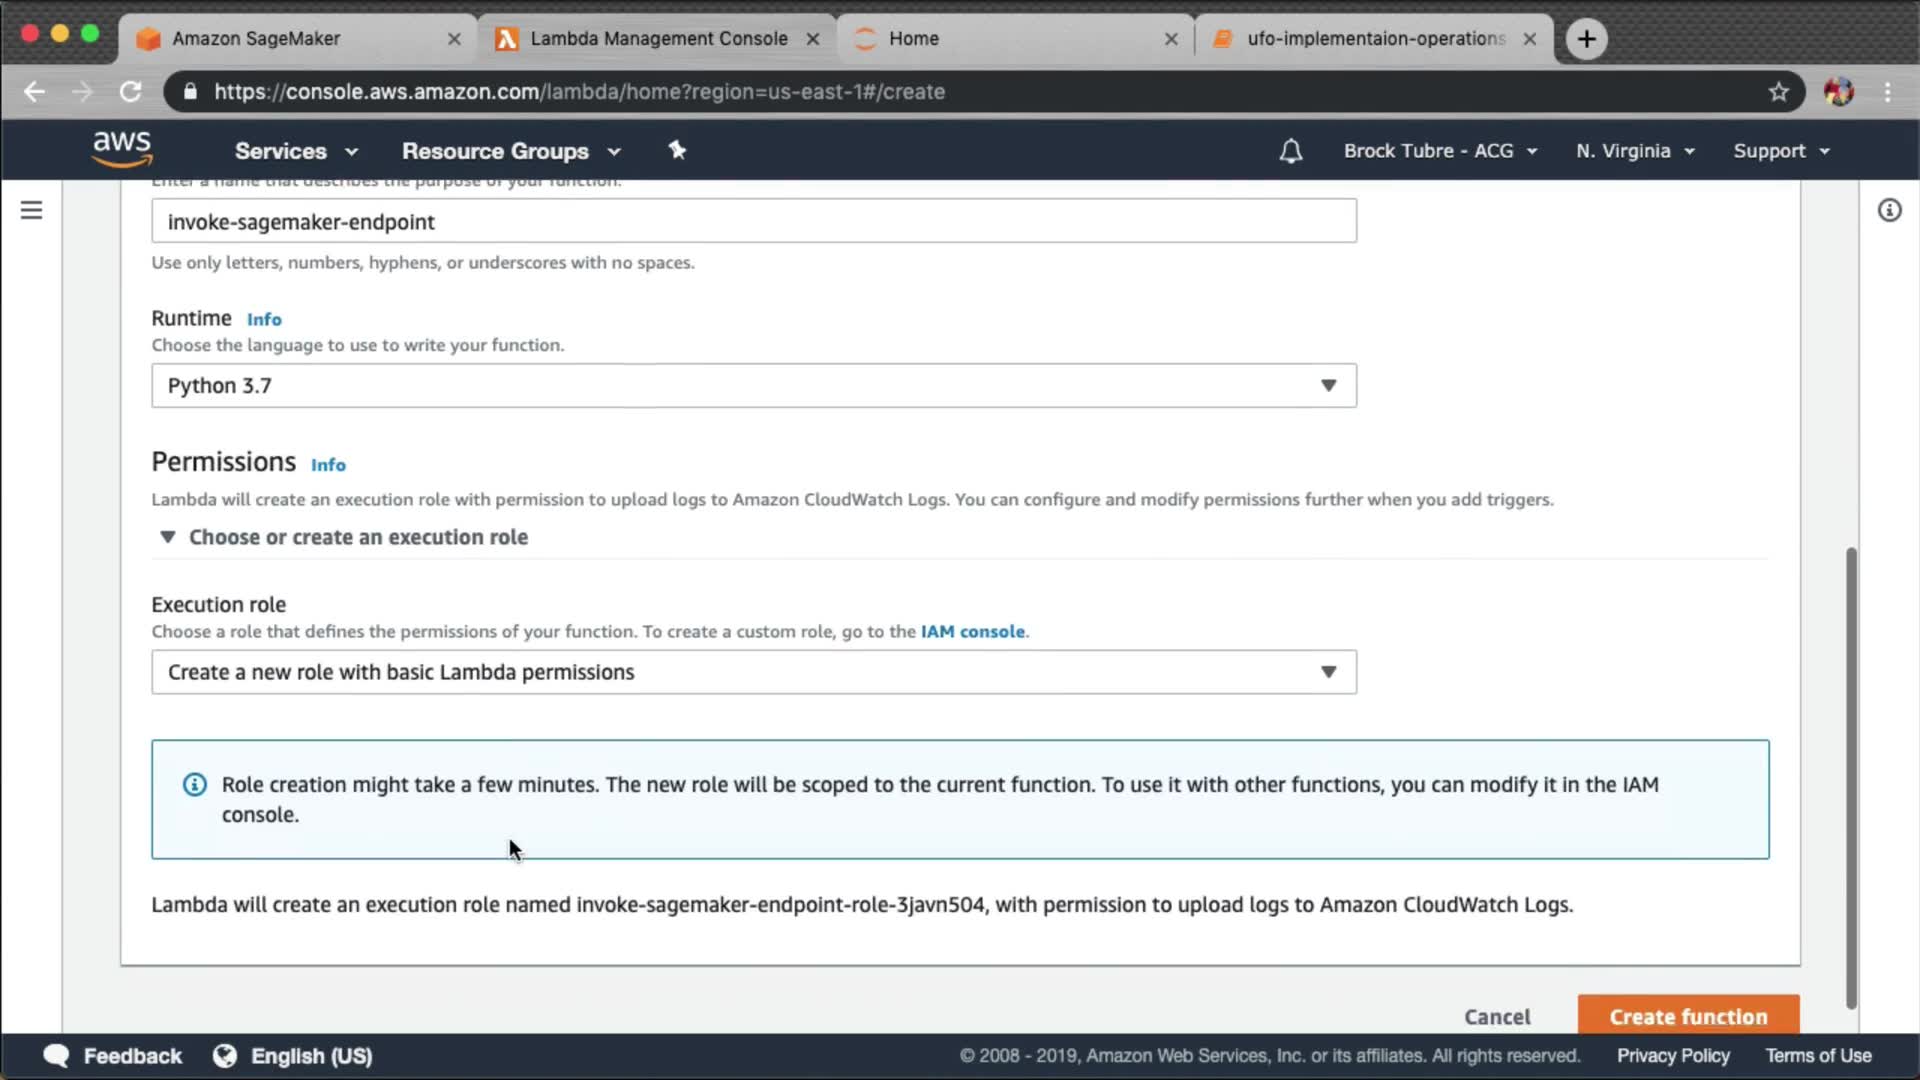Click the Create function button
1920x1080 pixels.
point(1687,1016)
